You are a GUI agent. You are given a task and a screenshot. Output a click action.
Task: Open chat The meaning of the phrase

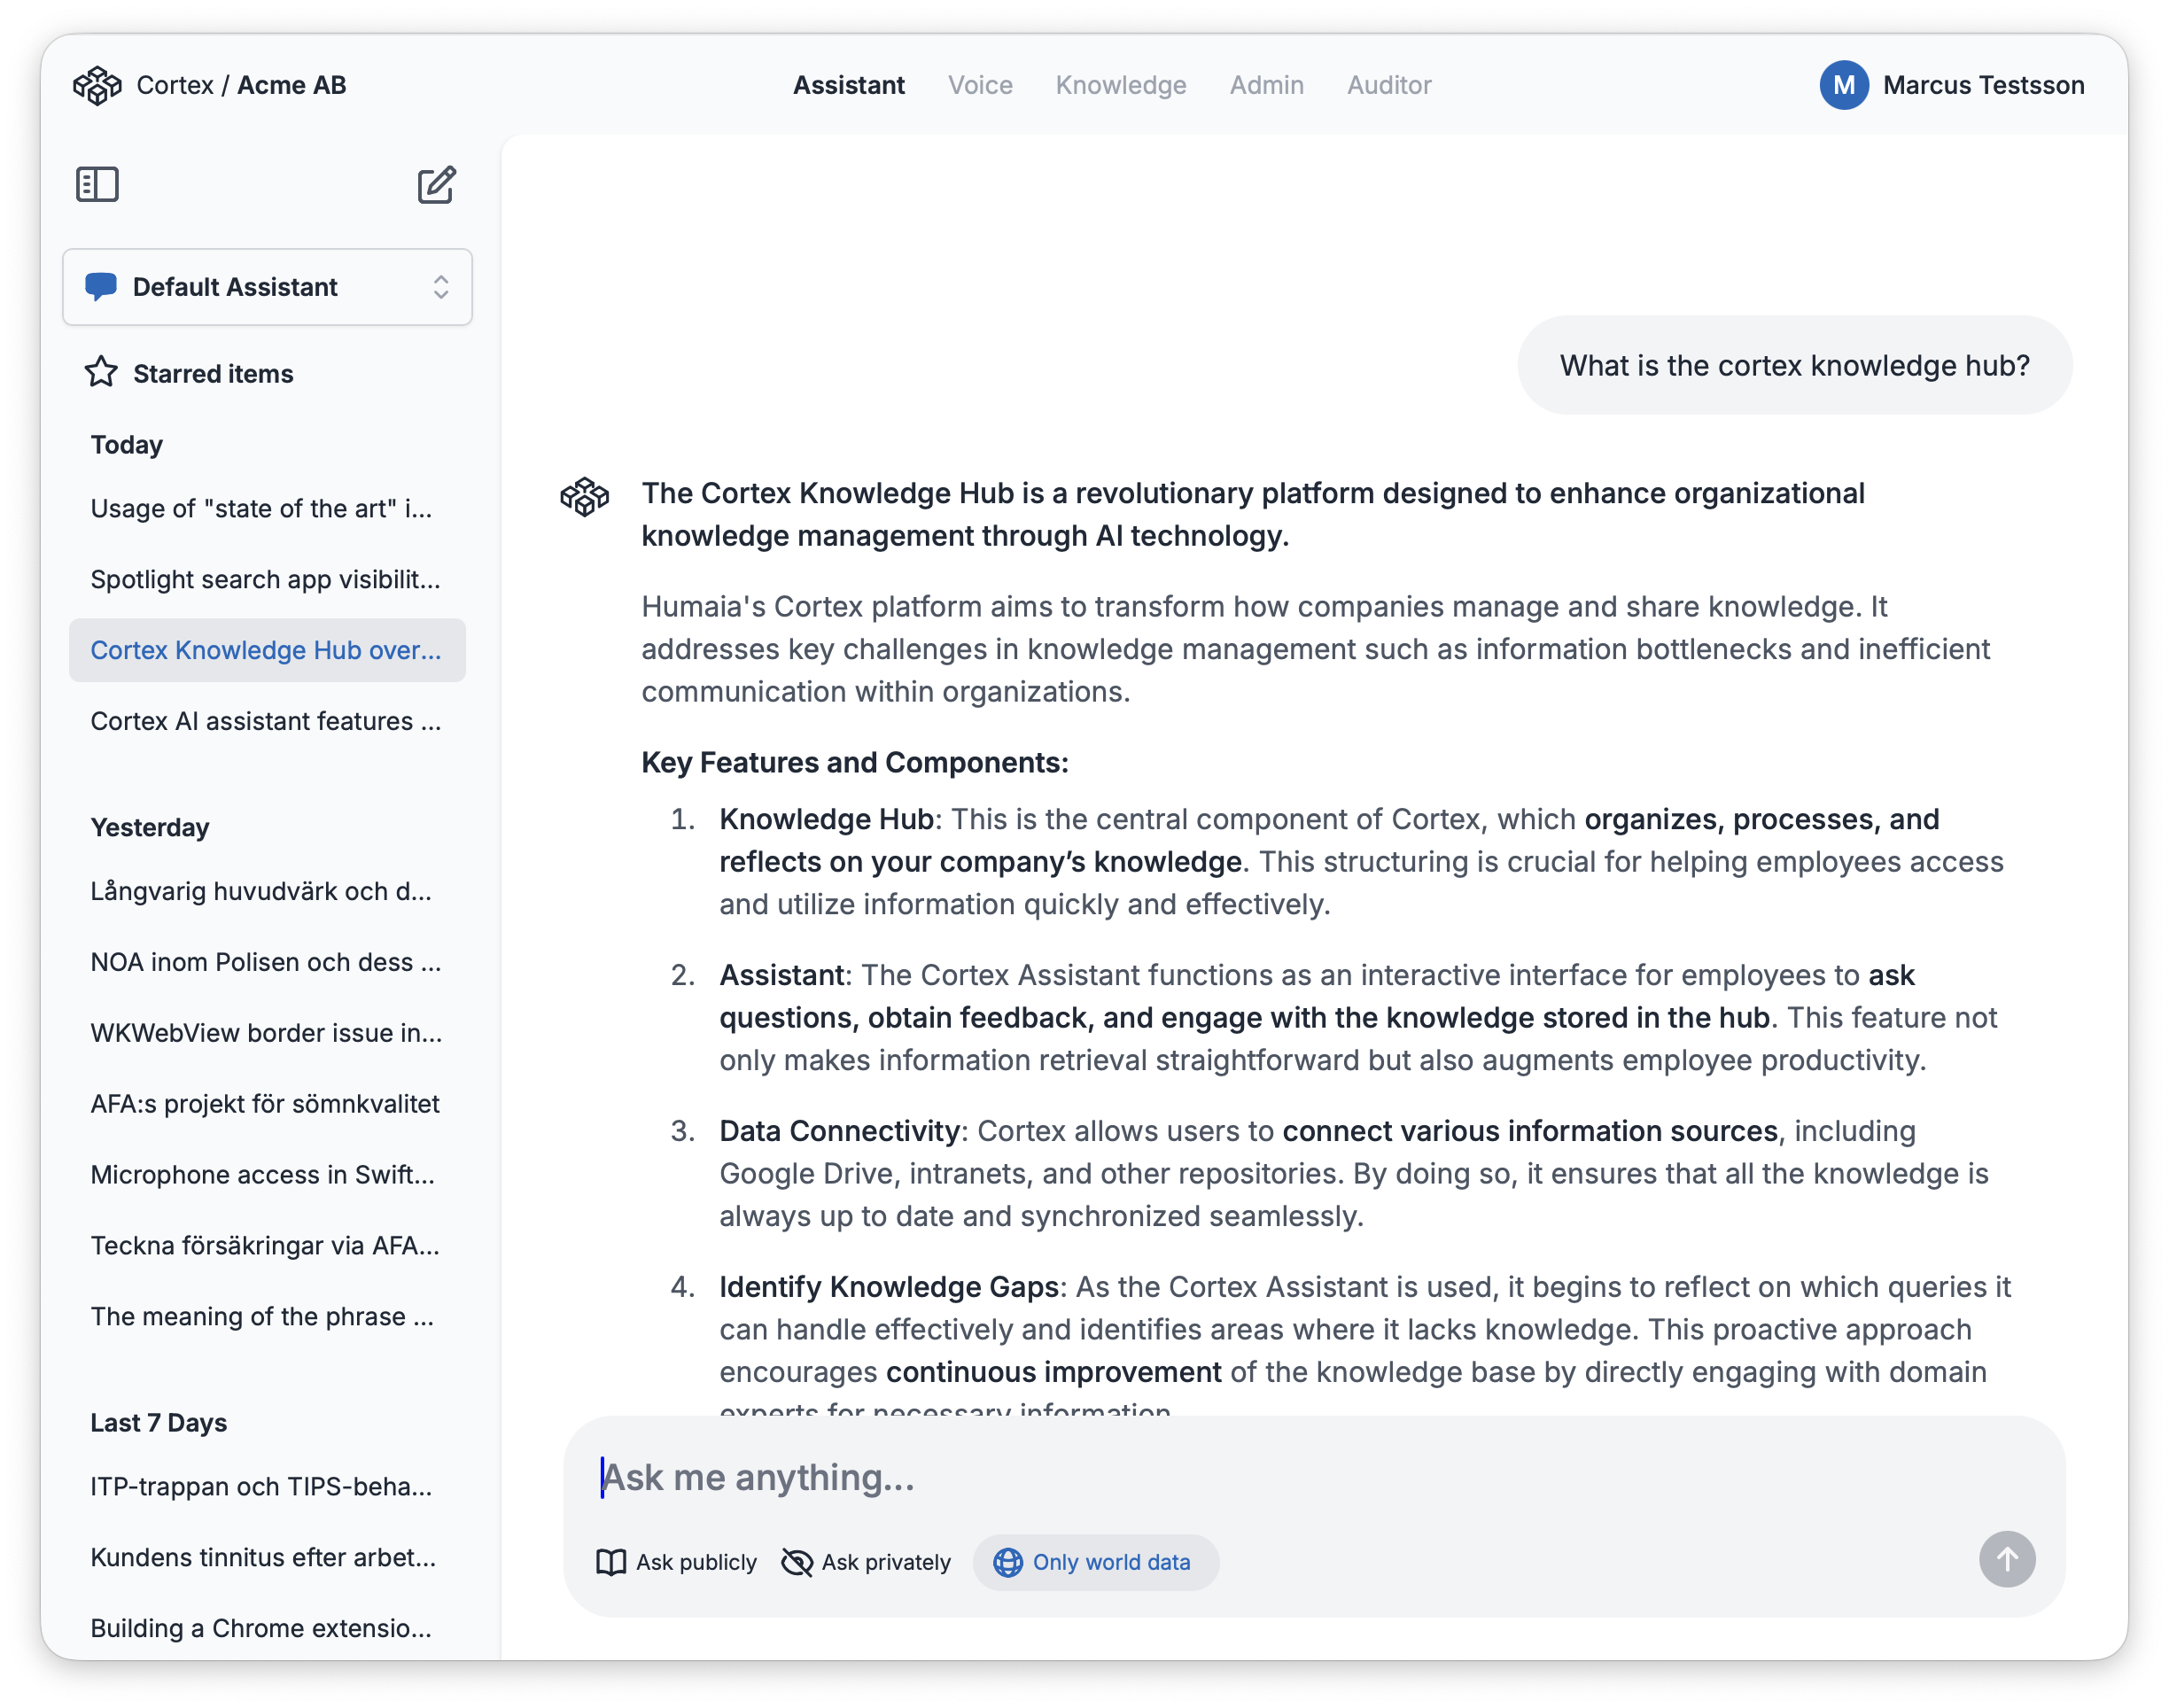click(x=267, y=1316)
